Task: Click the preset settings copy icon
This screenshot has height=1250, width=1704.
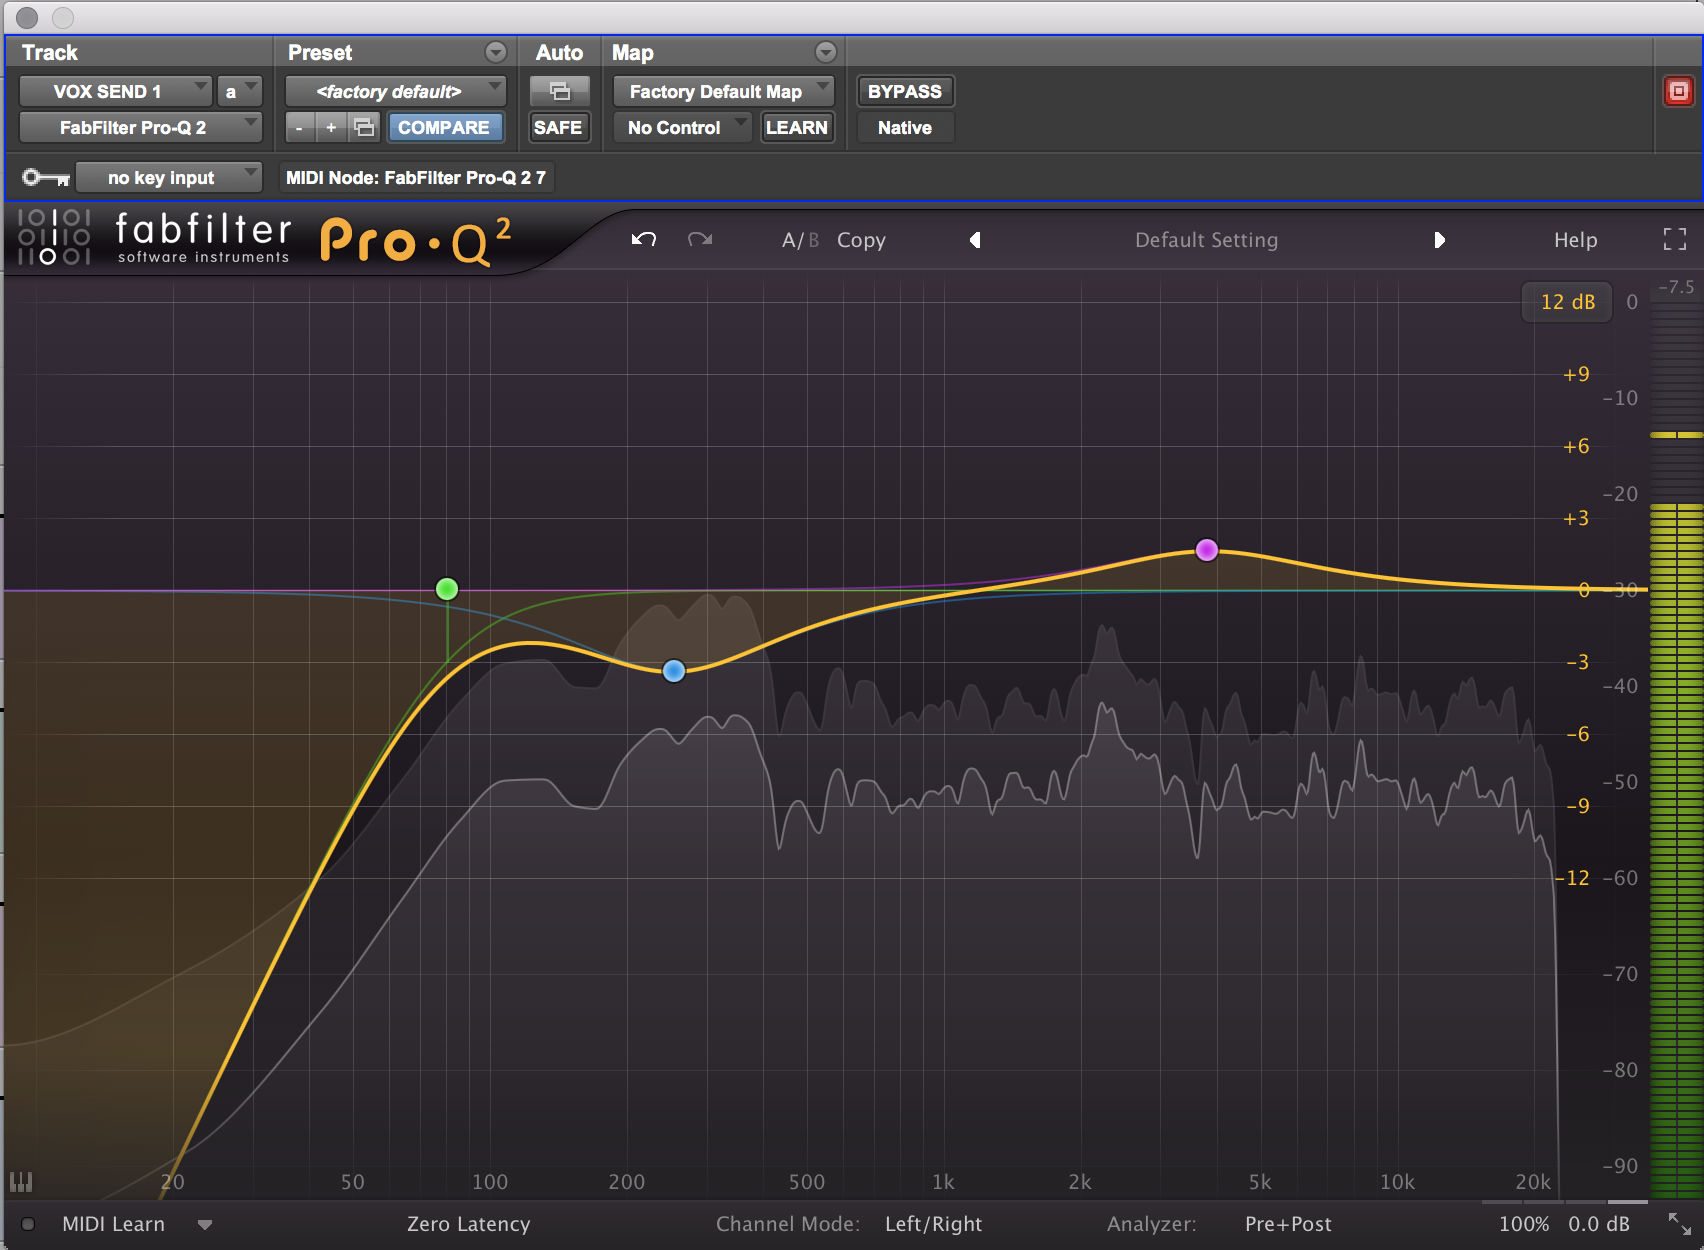Action: [365, 127]
